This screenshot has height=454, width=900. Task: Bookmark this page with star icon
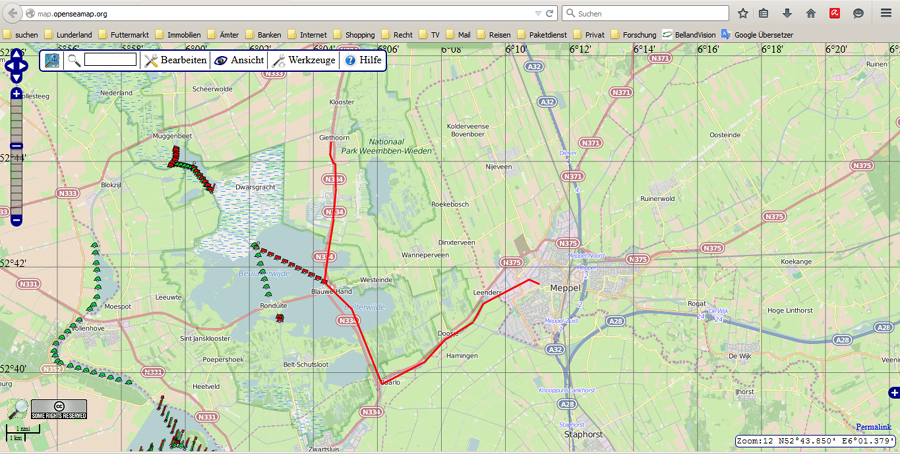click(x=743, y=14)
